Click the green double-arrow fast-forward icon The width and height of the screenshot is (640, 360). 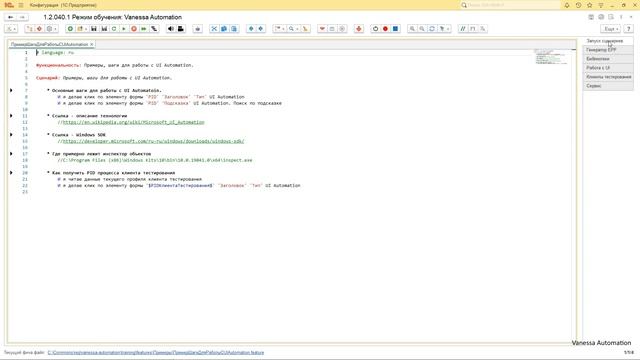[x=144, y=29]
